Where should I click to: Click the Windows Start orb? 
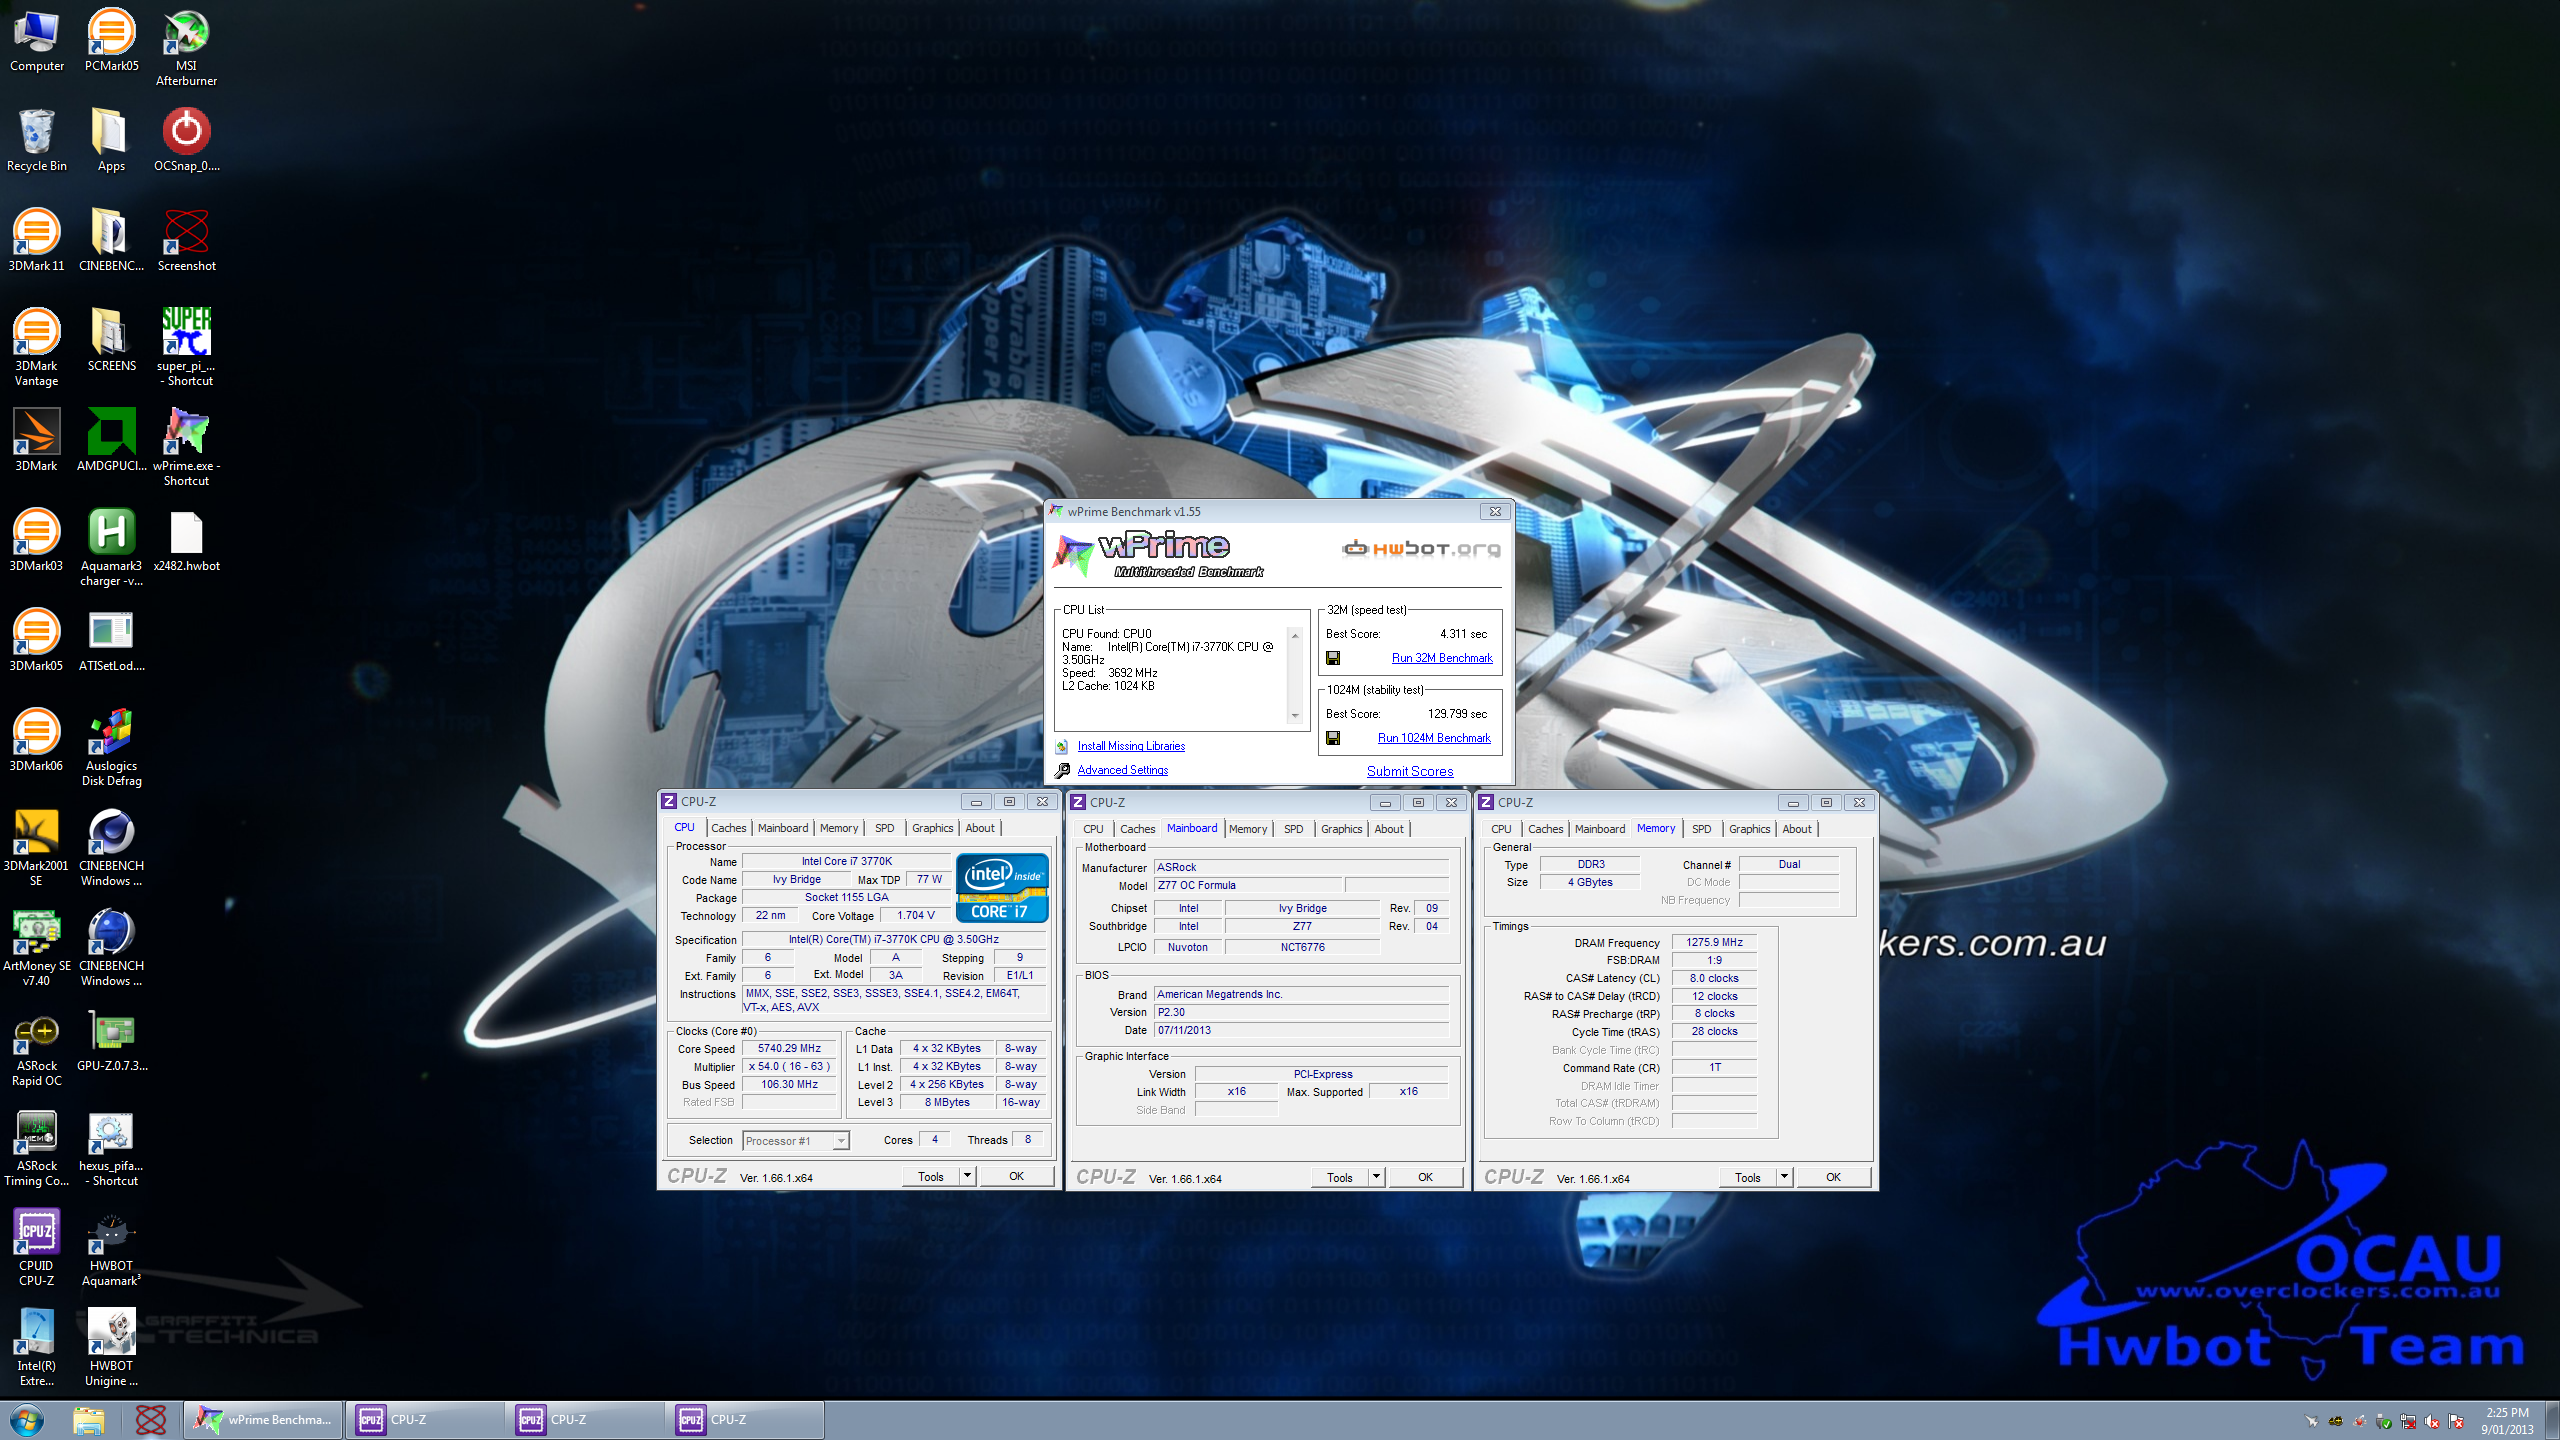coord(27,1419)
